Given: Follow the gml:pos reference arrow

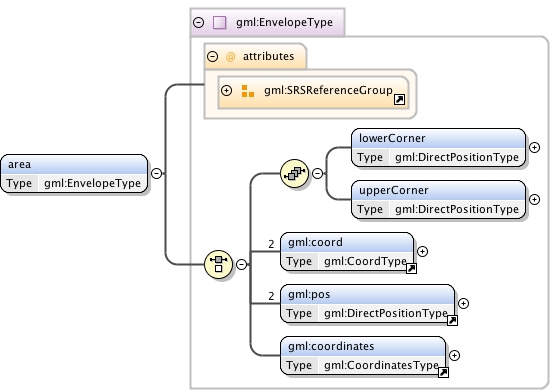Looking at the screenshot, I should tap(452, 321).
